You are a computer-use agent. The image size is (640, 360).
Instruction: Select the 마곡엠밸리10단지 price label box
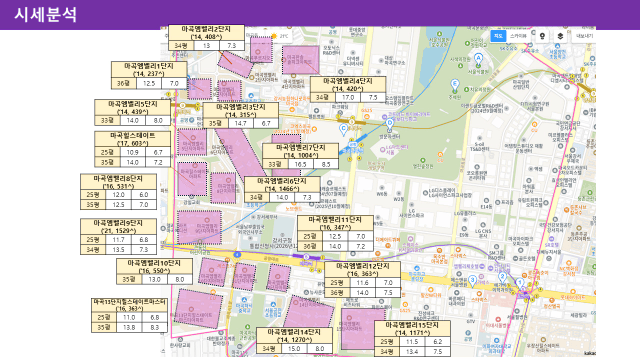tap(154, 271)
